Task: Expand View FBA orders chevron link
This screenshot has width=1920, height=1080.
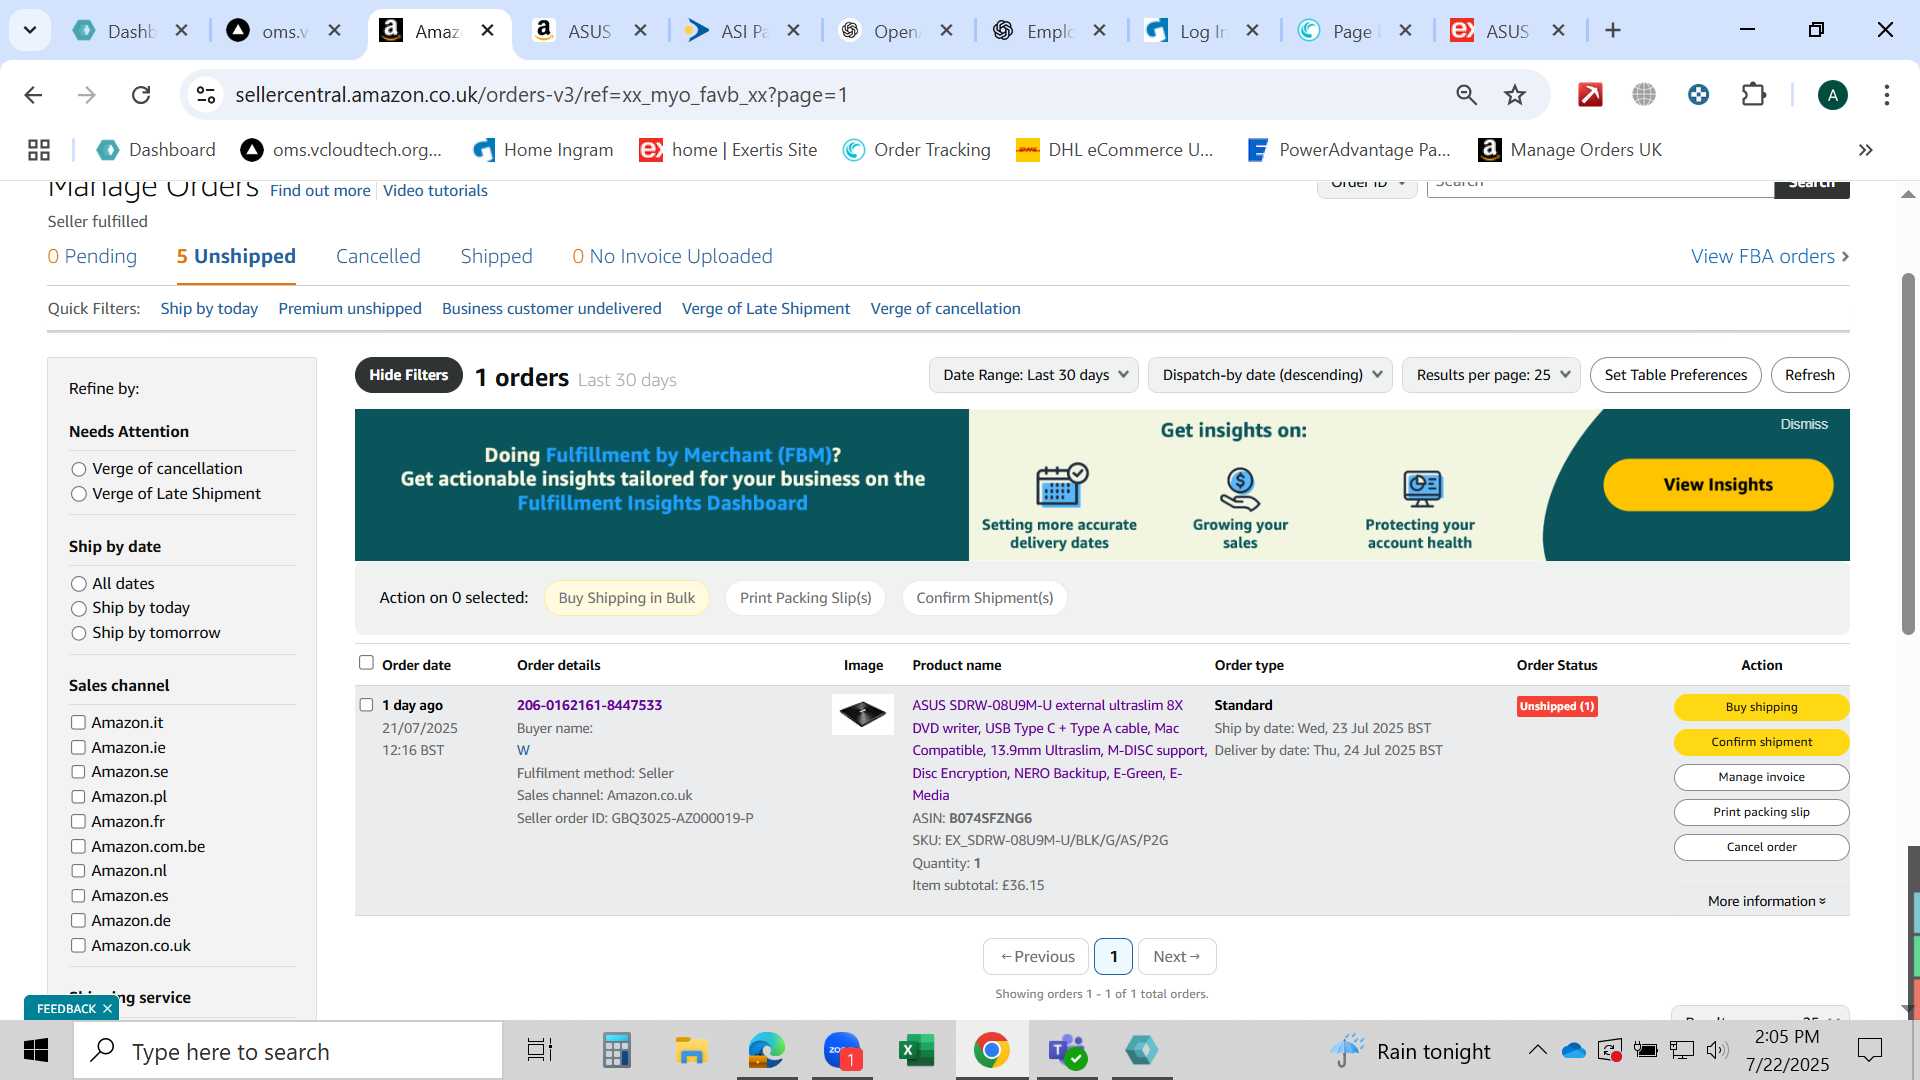Action: [x=1769, y=257]
